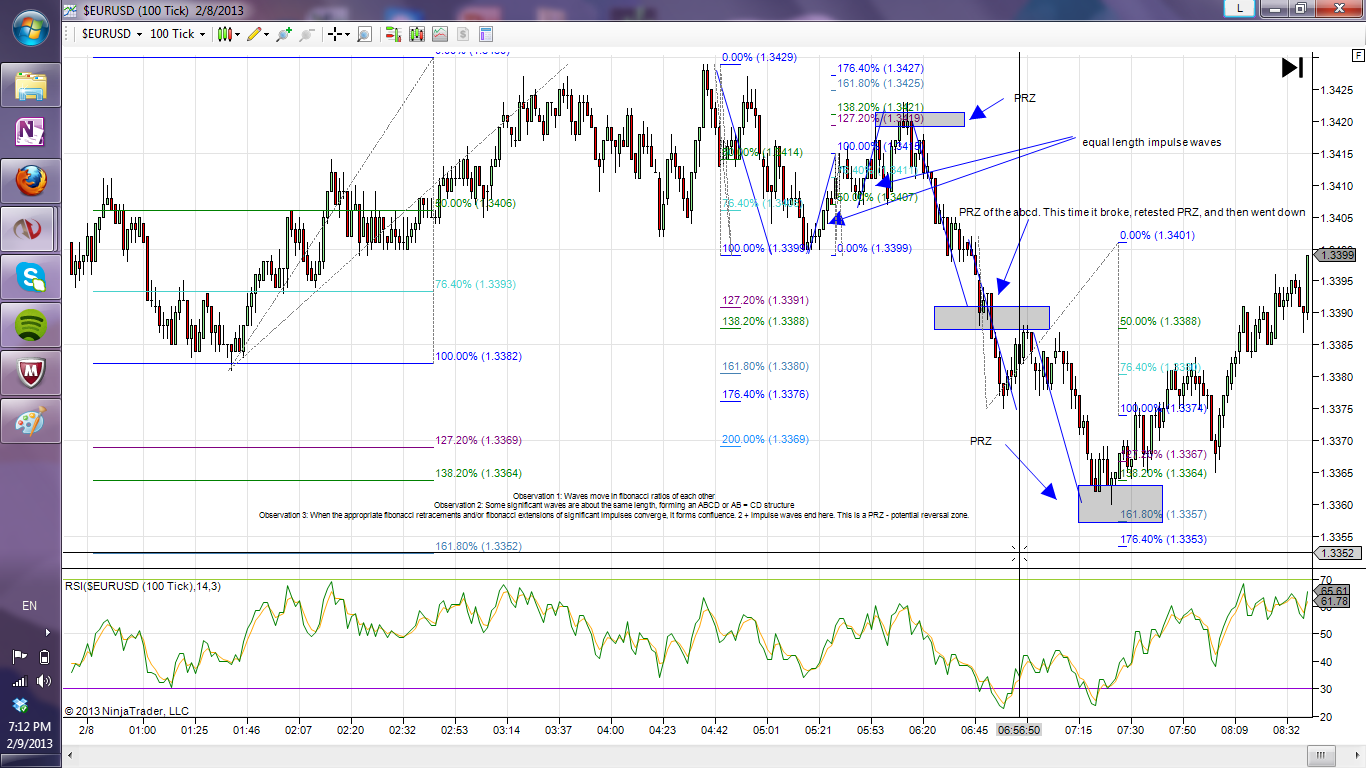
Task: Select the crosshair cursor tool
Action: 336,34
